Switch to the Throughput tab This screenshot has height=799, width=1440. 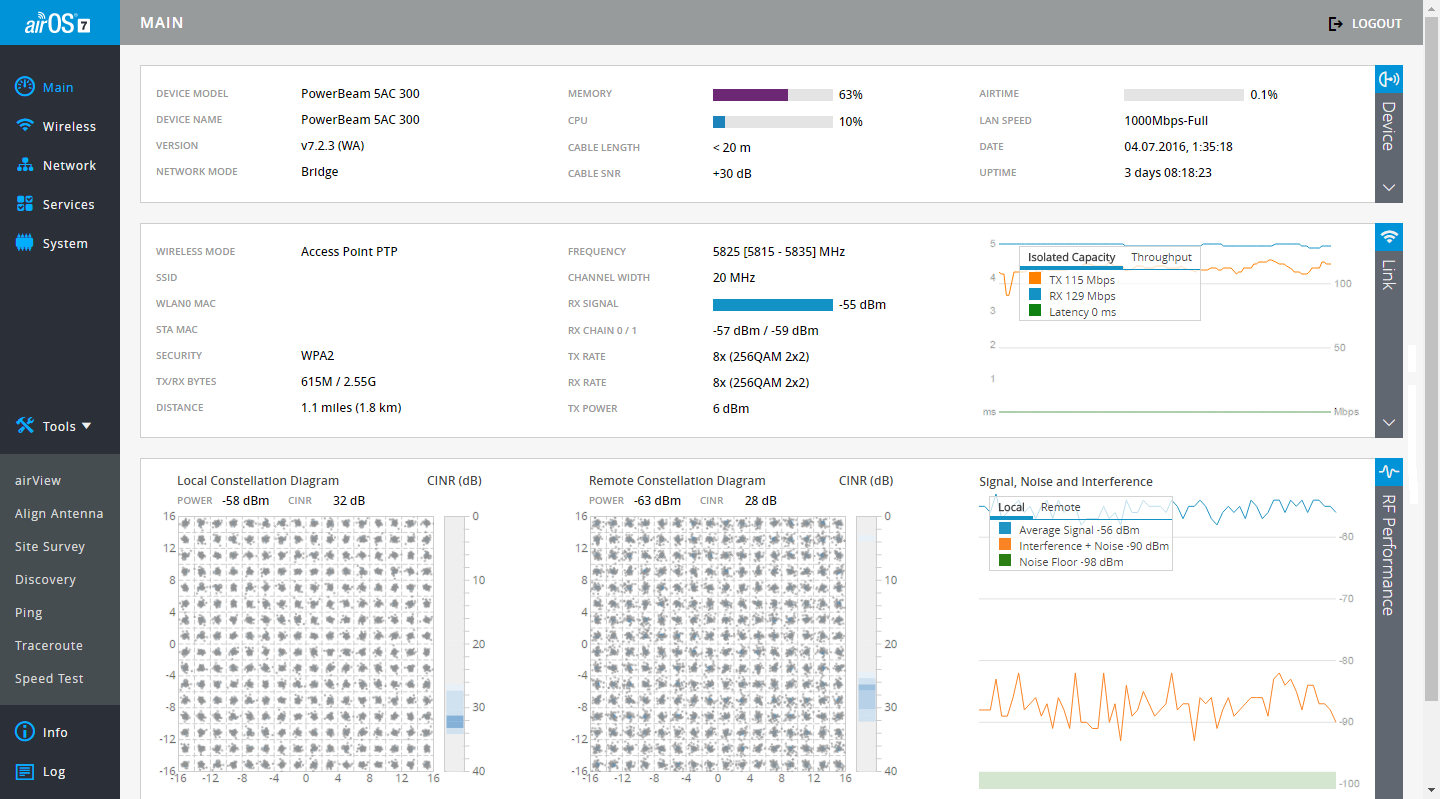point(1161,258)
